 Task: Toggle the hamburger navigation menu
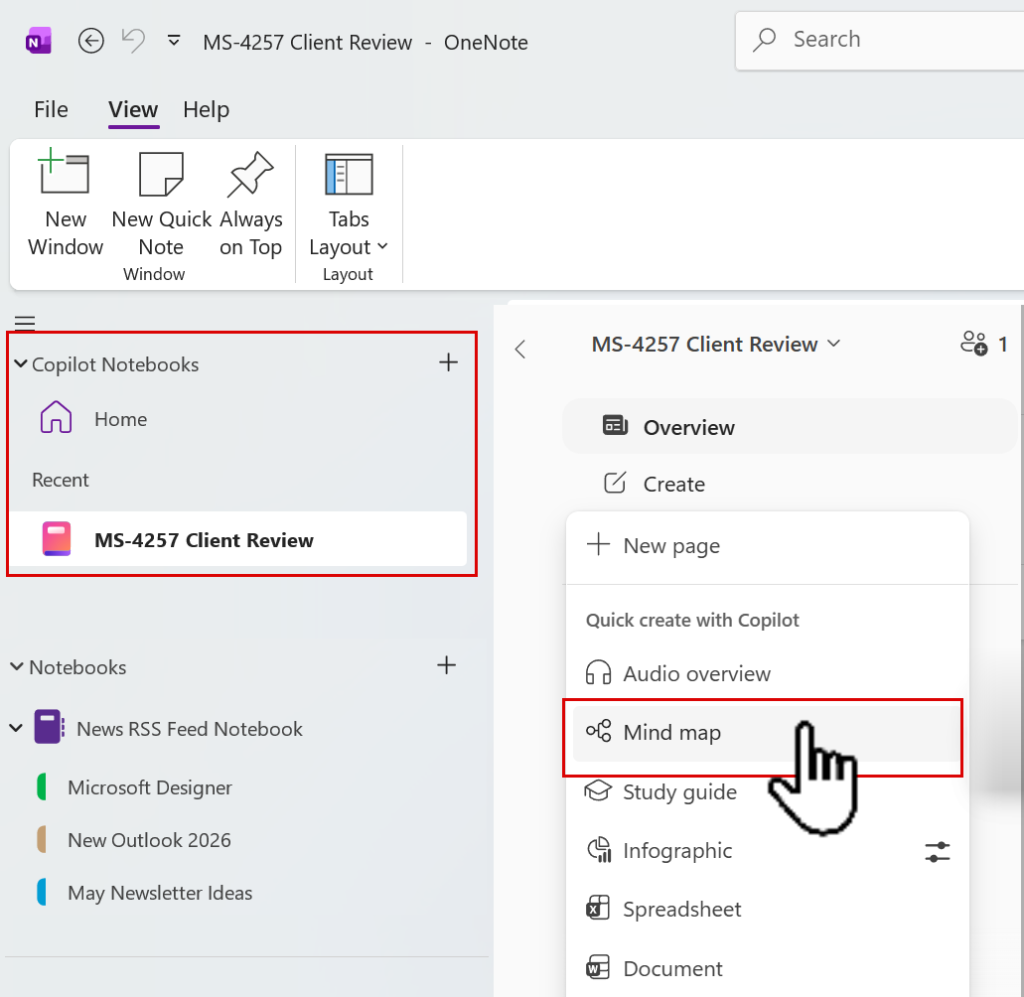(x=25, y=323)
